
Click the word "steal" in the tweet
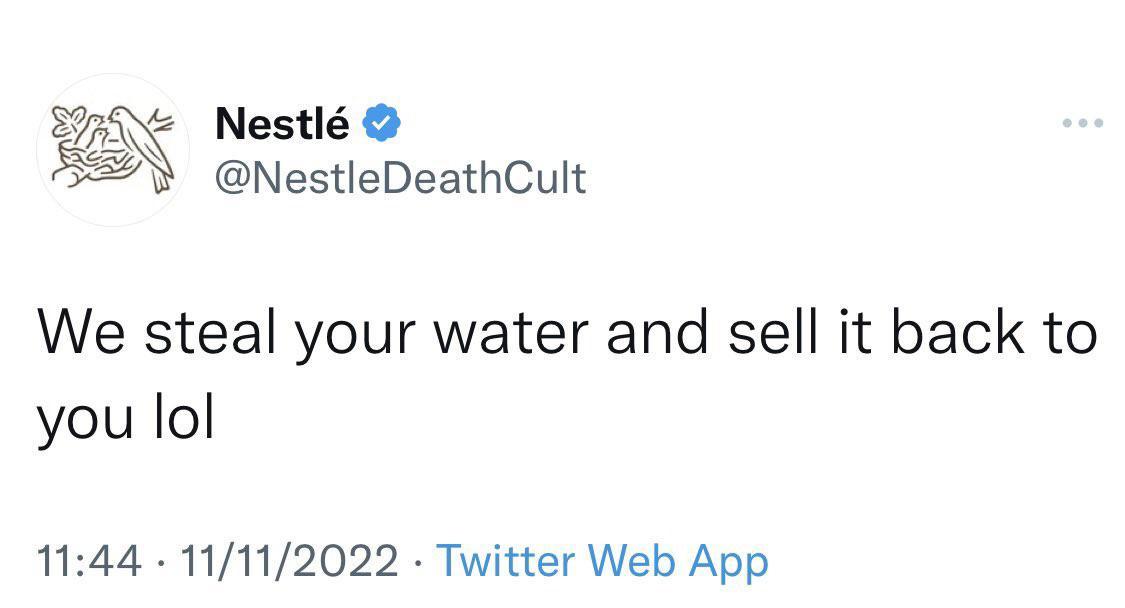click(x=209, y=333)
